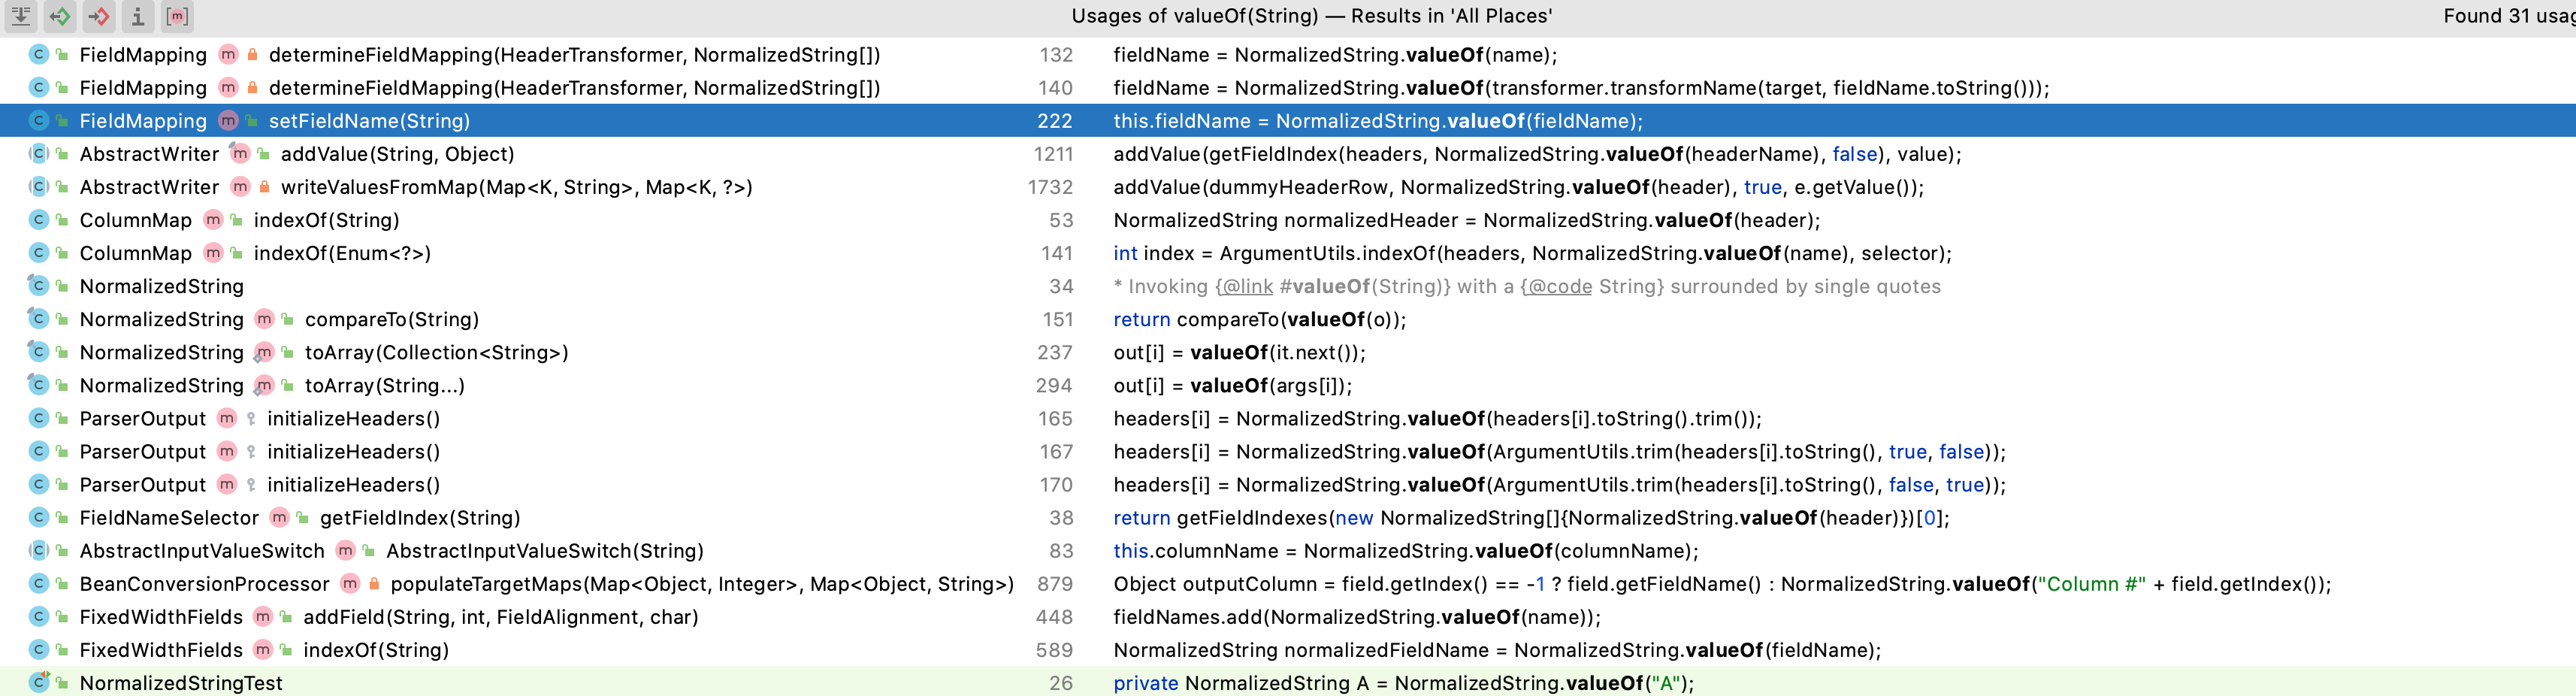The width and height of the screenshot is (2576, 696).
Task: Select 'populateTargetMaps' usage row
Action: tap(1288, 583)
